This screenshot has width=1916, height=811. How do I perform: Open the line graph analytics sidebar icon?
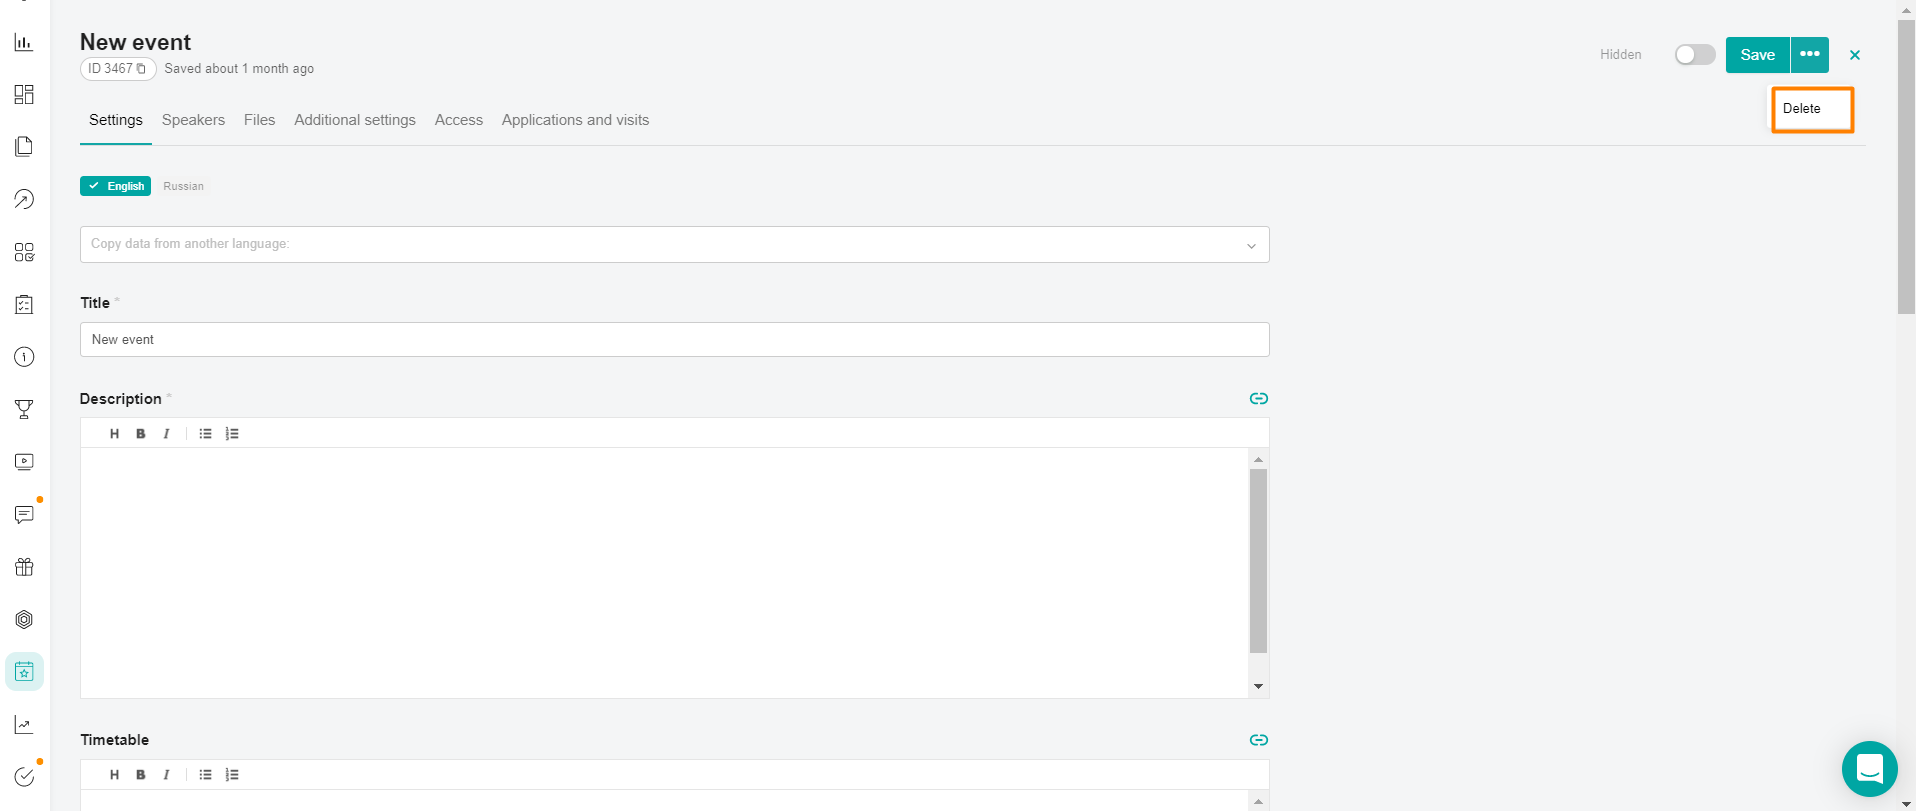[x=24, y=724]
